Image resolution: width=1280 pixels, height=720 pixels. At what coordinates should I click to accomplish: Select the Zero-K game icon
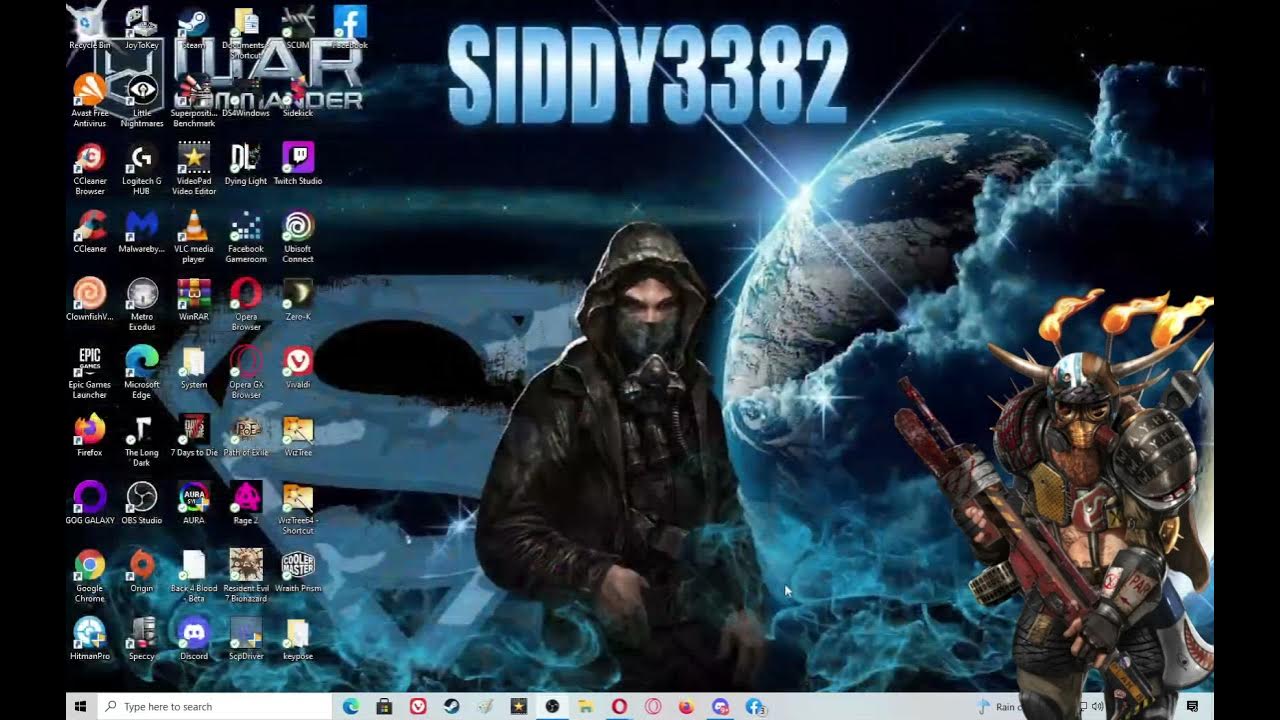point(298,300)
